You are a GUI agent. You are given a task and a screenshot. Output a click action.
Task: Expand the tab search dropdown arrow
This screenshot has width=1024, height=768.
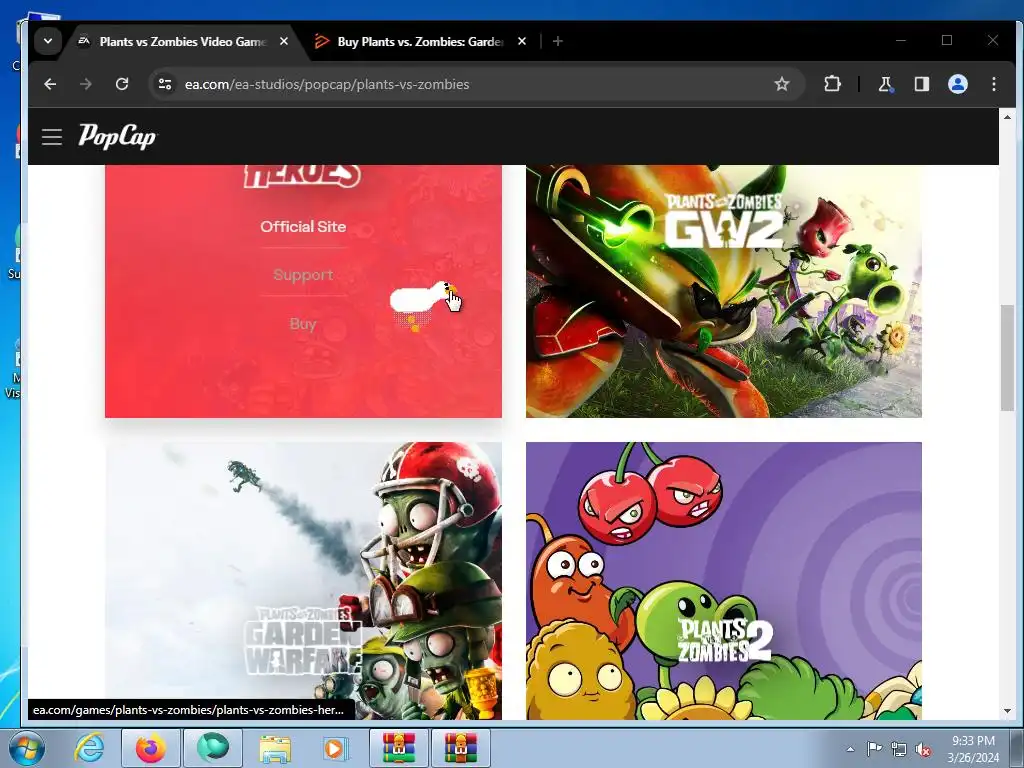coord(48,41)
